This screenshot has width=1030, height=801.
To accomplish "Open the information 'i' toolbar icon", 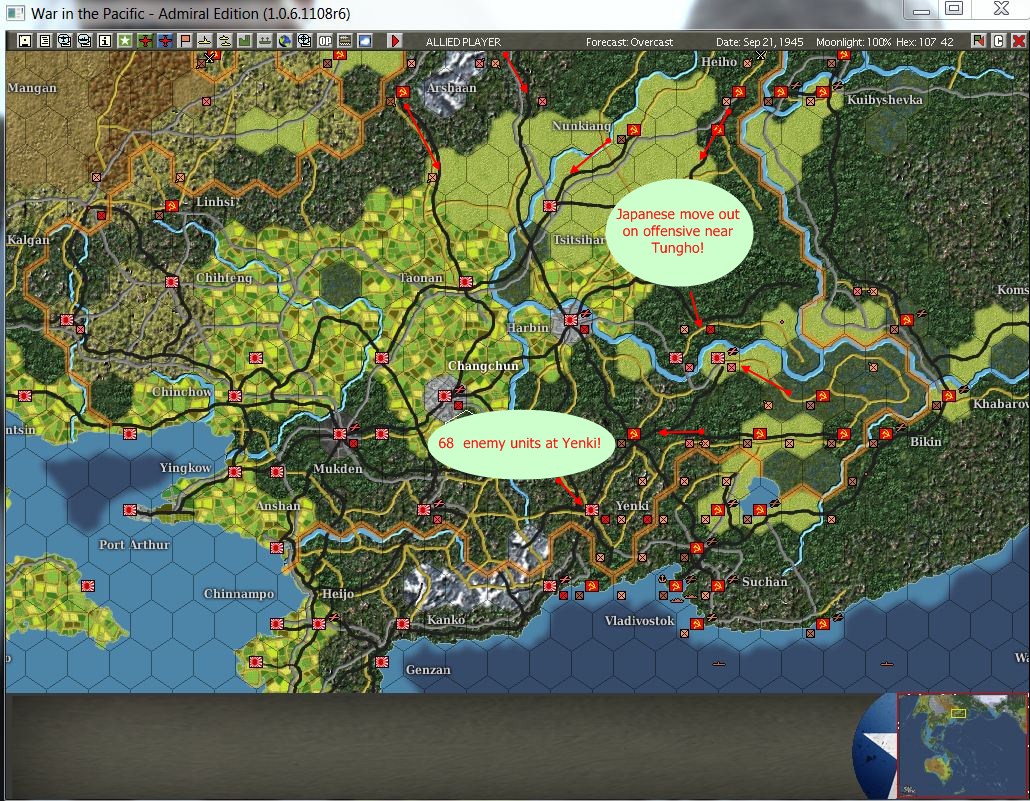I will click(104, 41).
